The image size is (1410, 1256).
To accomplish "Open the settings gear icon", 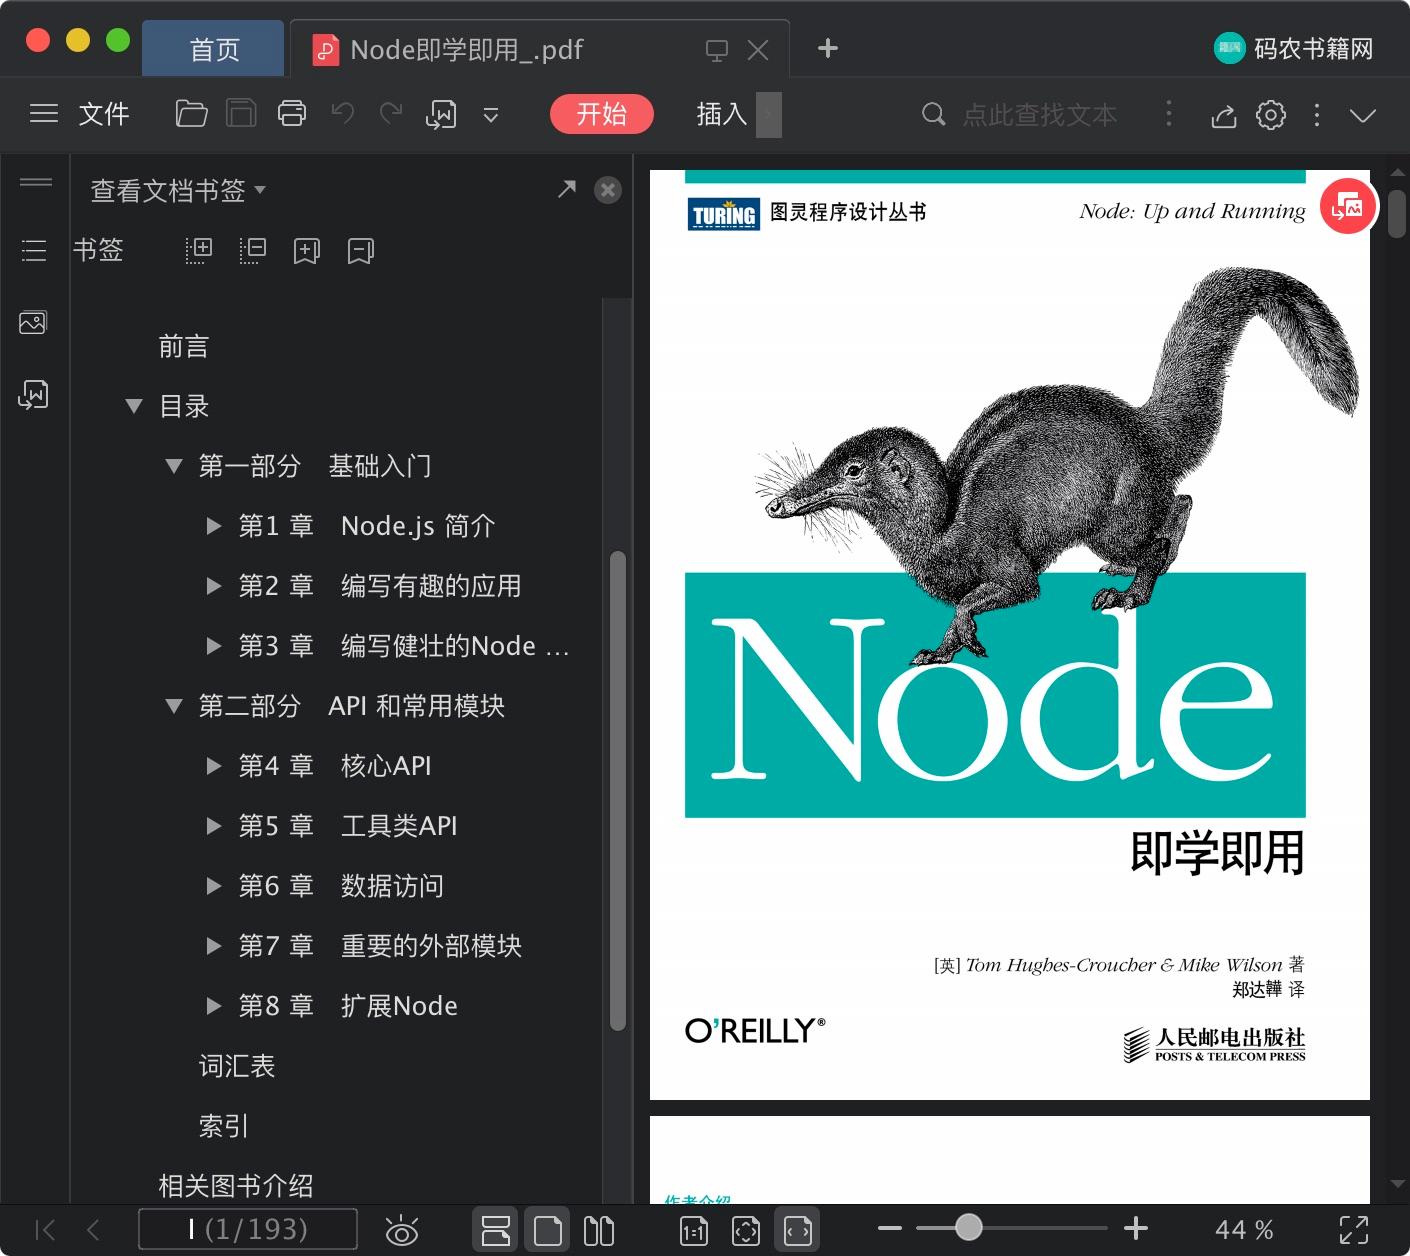I will coord(1271,115).
